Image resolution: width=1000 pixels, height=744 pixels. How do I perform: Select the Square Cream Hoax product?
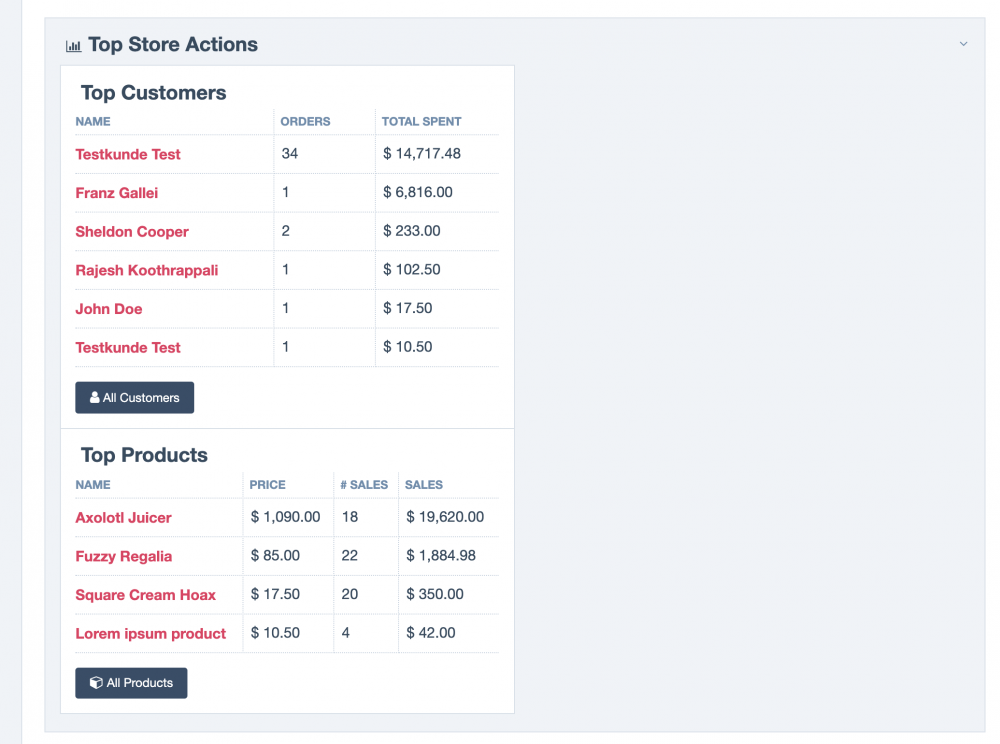point(146,595)
